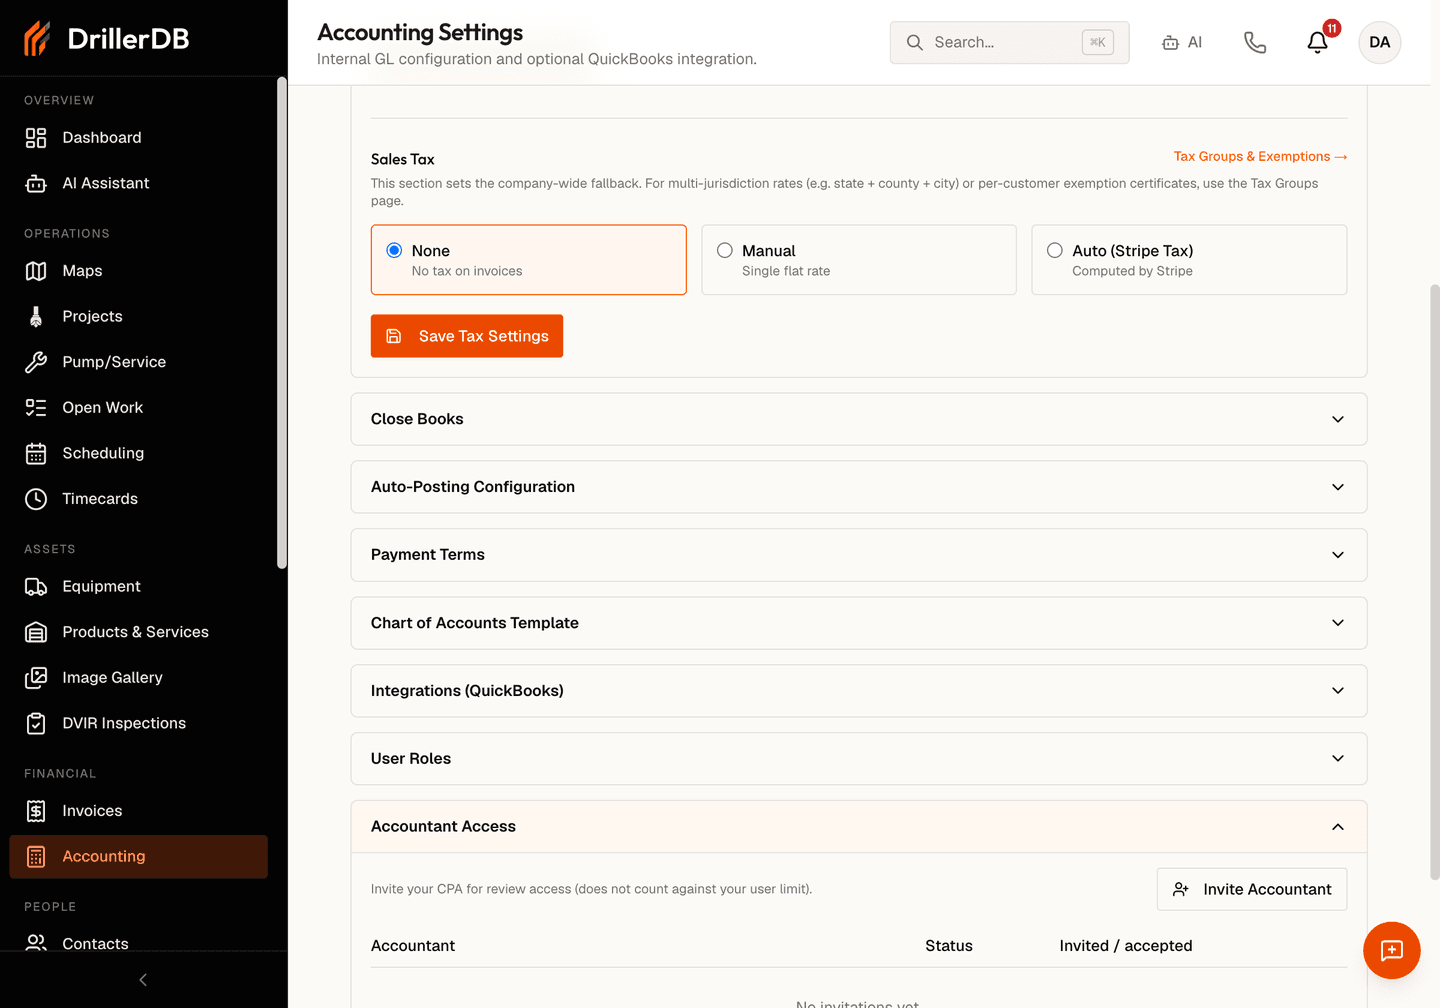
Task: Click the Invite Accountant button
Action: (x=1252, y=889)
